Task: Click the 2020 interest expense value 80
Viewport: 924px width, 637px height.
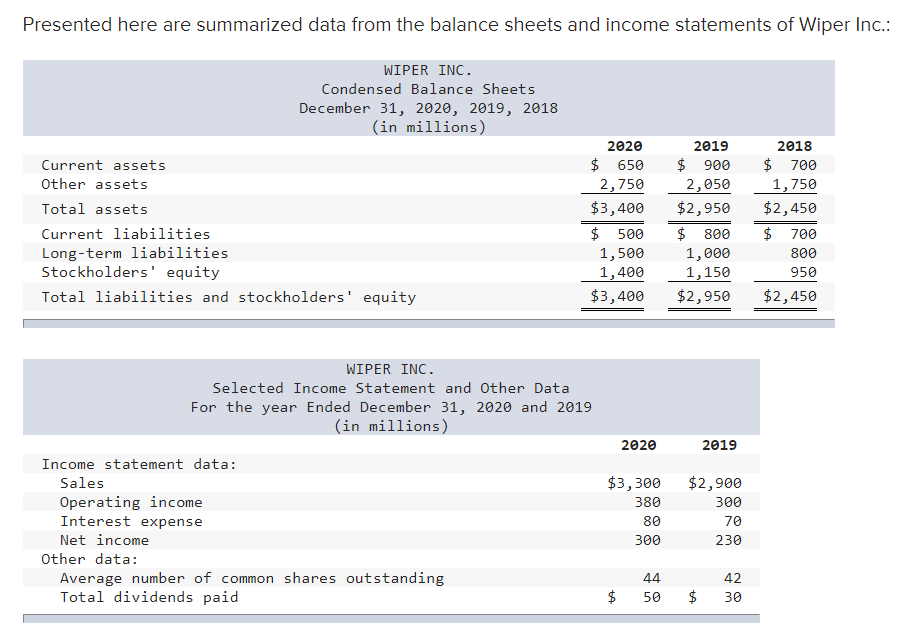Action: pos(652,522)
